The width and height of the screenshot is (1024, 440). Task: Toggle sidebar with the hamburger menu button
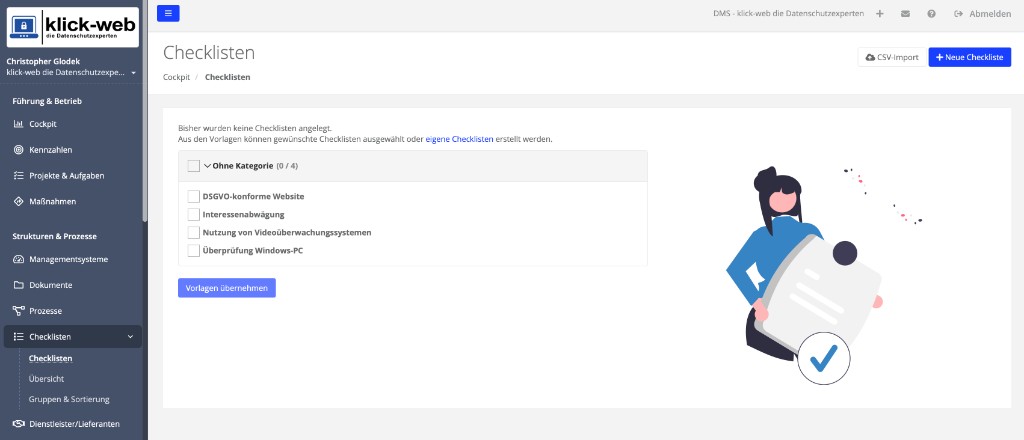(x=168, y=13)
